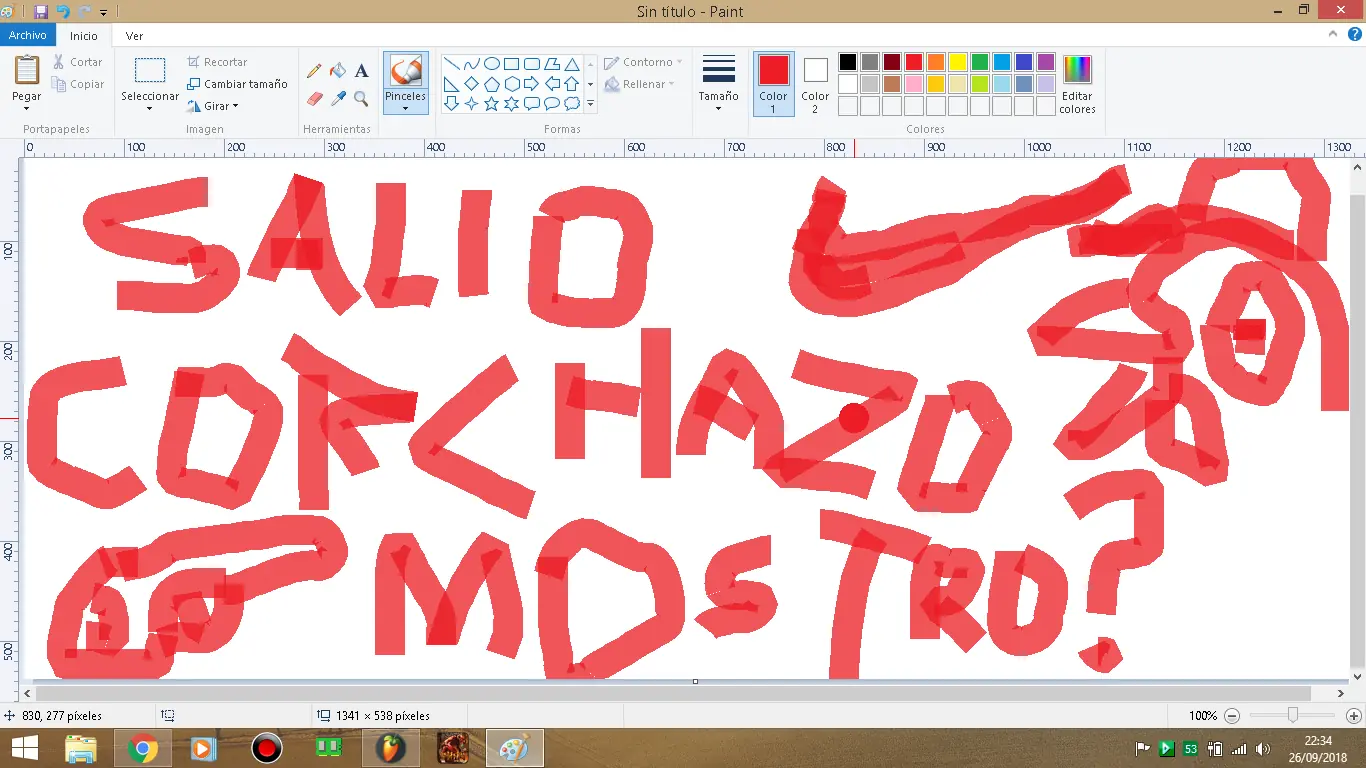Viewport: 1366px width, 768px height.
Task: Open the Archivo menu
Action: click(x=27, y=34)
